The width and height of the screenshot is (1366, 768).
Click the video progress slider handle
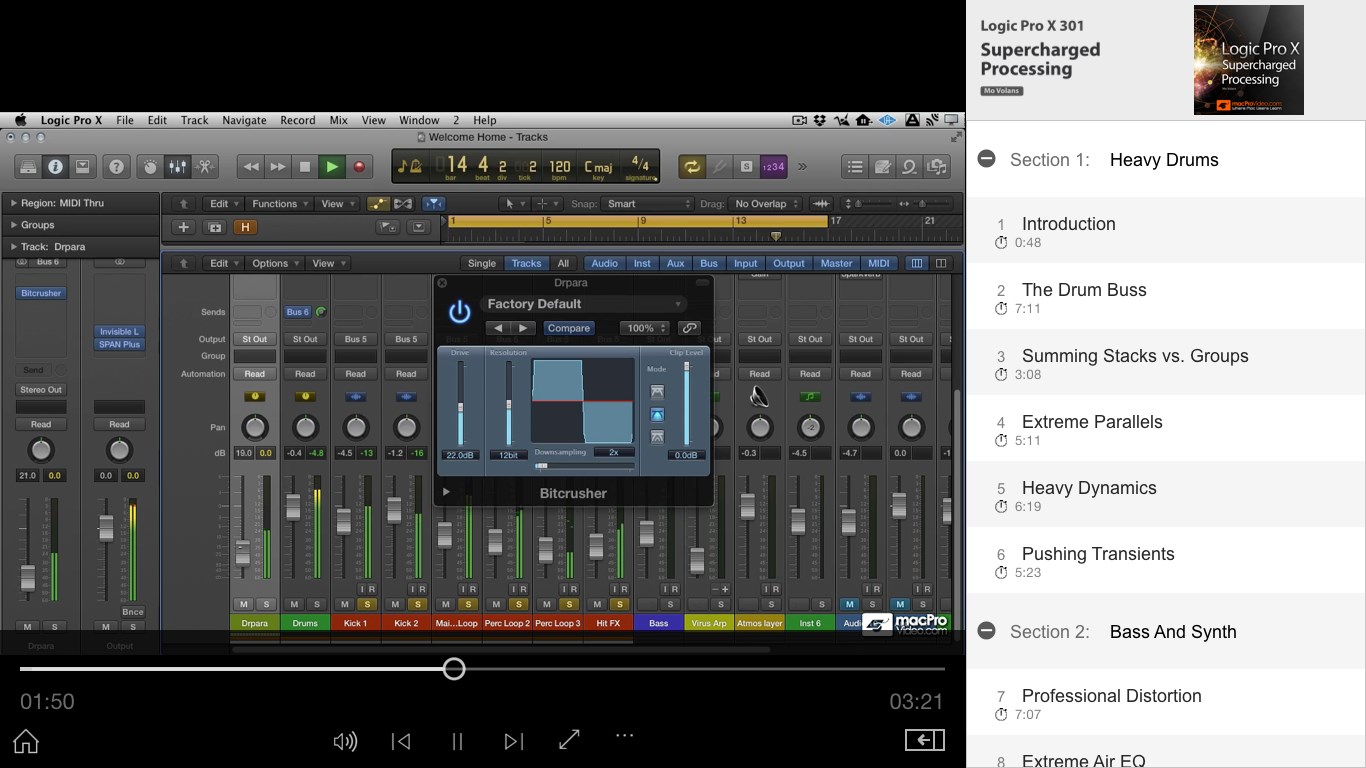(x=453, y=668)
